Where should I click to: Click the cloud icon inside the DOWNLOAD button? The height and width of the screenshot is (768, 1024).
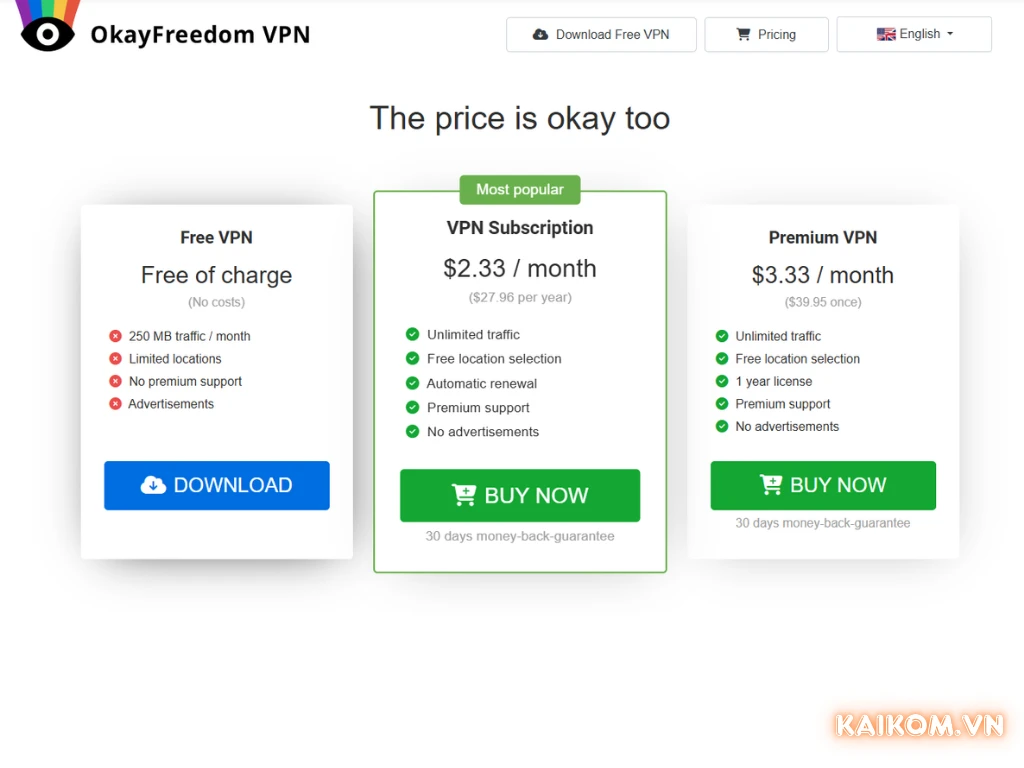[x=152, y=485]
